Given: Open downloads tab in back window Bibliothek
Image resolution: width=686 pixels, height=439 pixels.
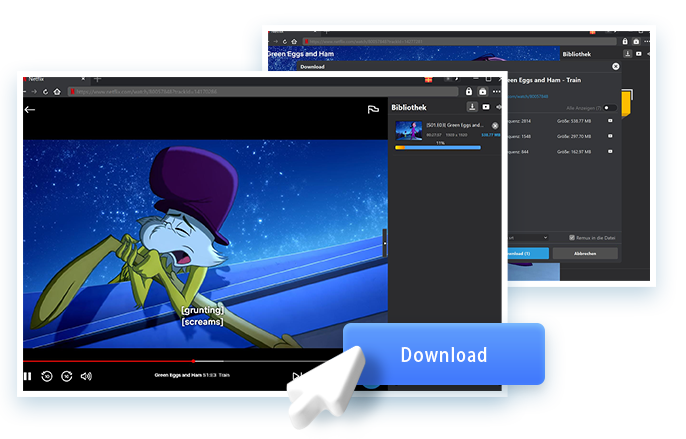Looking at the screenshot, I should click(627, 54).
